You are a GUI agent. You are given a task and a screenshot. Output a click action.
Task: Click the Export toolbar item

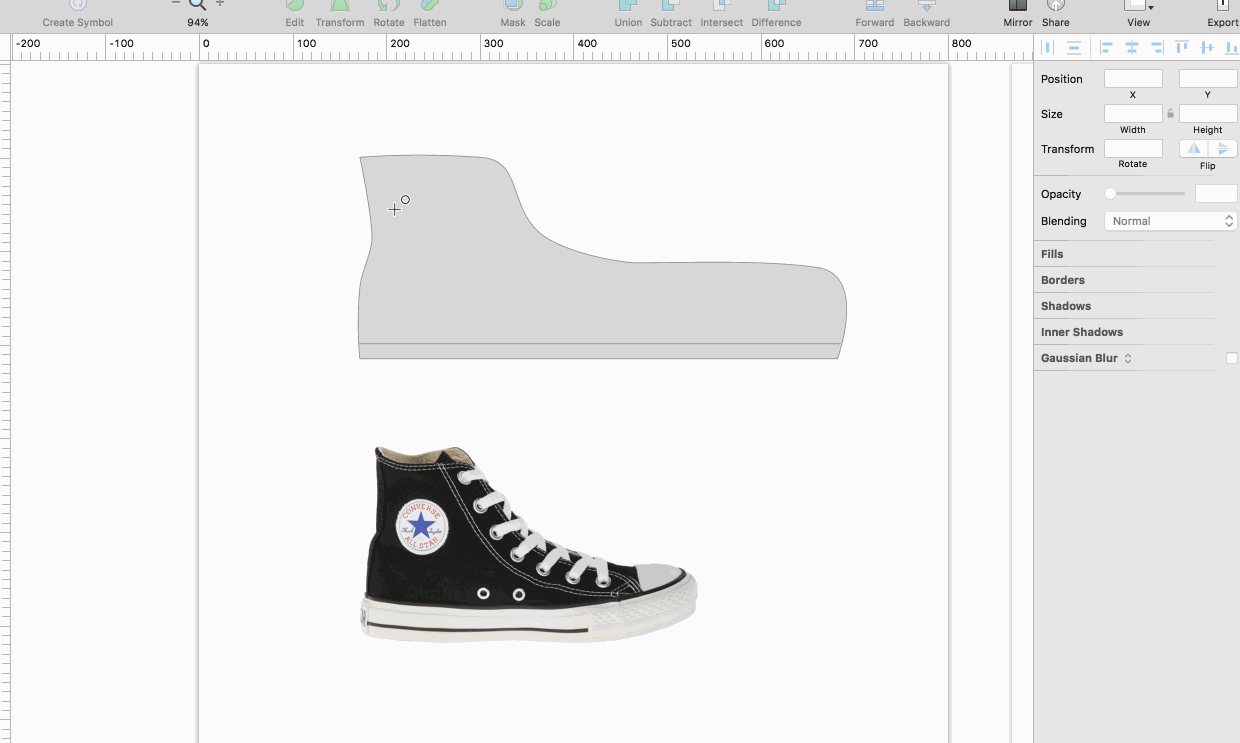click(x=1222, y=15)
